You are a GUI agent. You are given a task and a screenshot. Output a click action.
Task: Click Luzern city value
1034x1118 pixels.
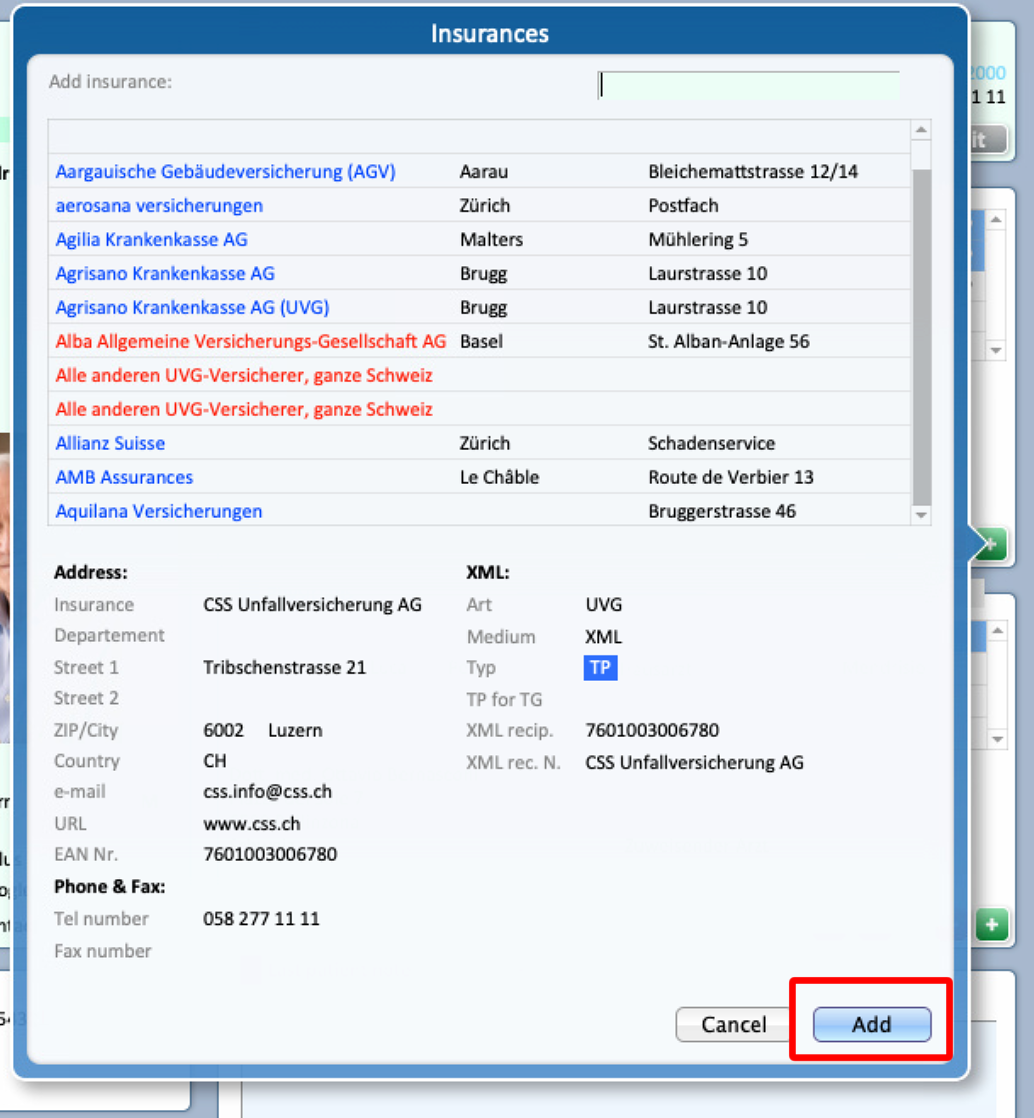(x=295, y=730)
